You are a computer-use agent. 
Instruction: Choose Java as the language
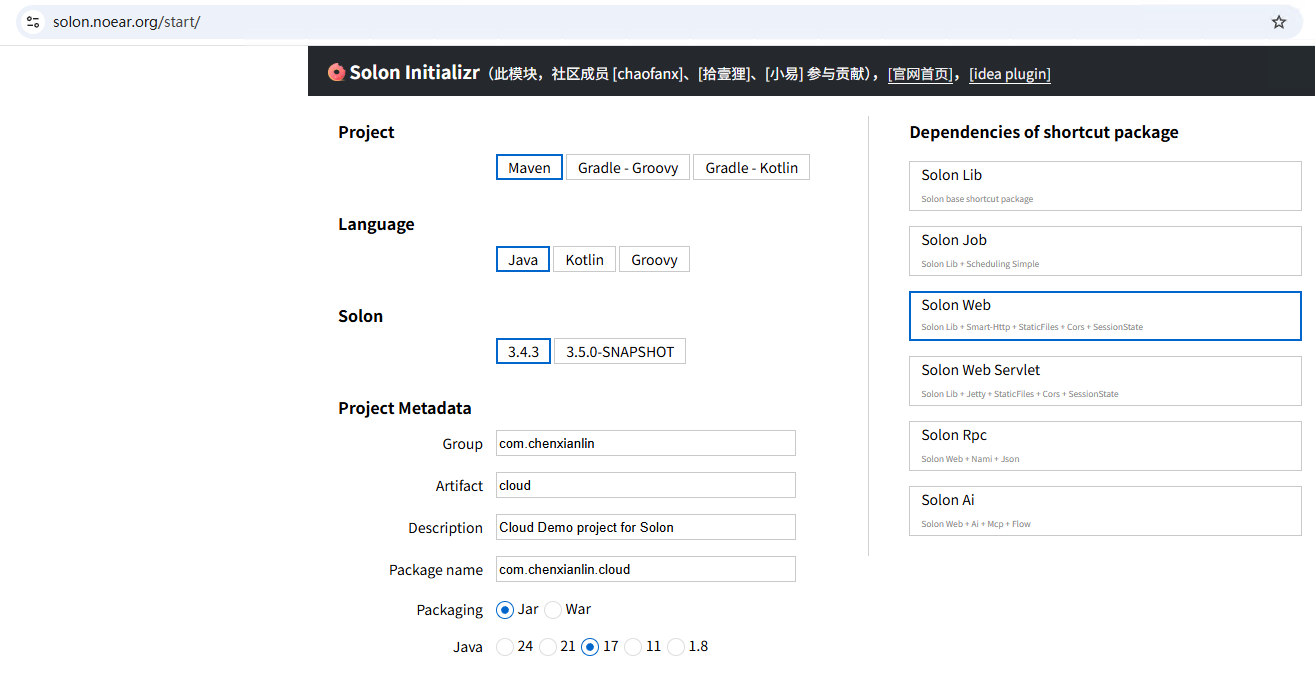point(523,260)
